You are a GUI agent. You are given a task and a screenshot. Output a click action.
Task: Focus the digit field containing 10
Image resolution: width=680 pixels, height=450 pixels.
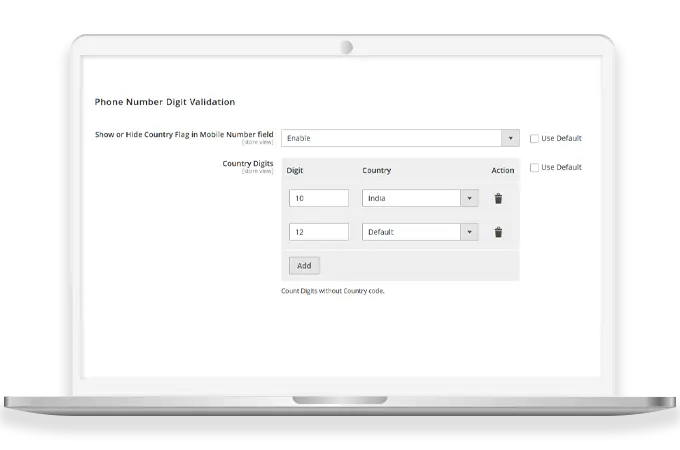(318, 198)
